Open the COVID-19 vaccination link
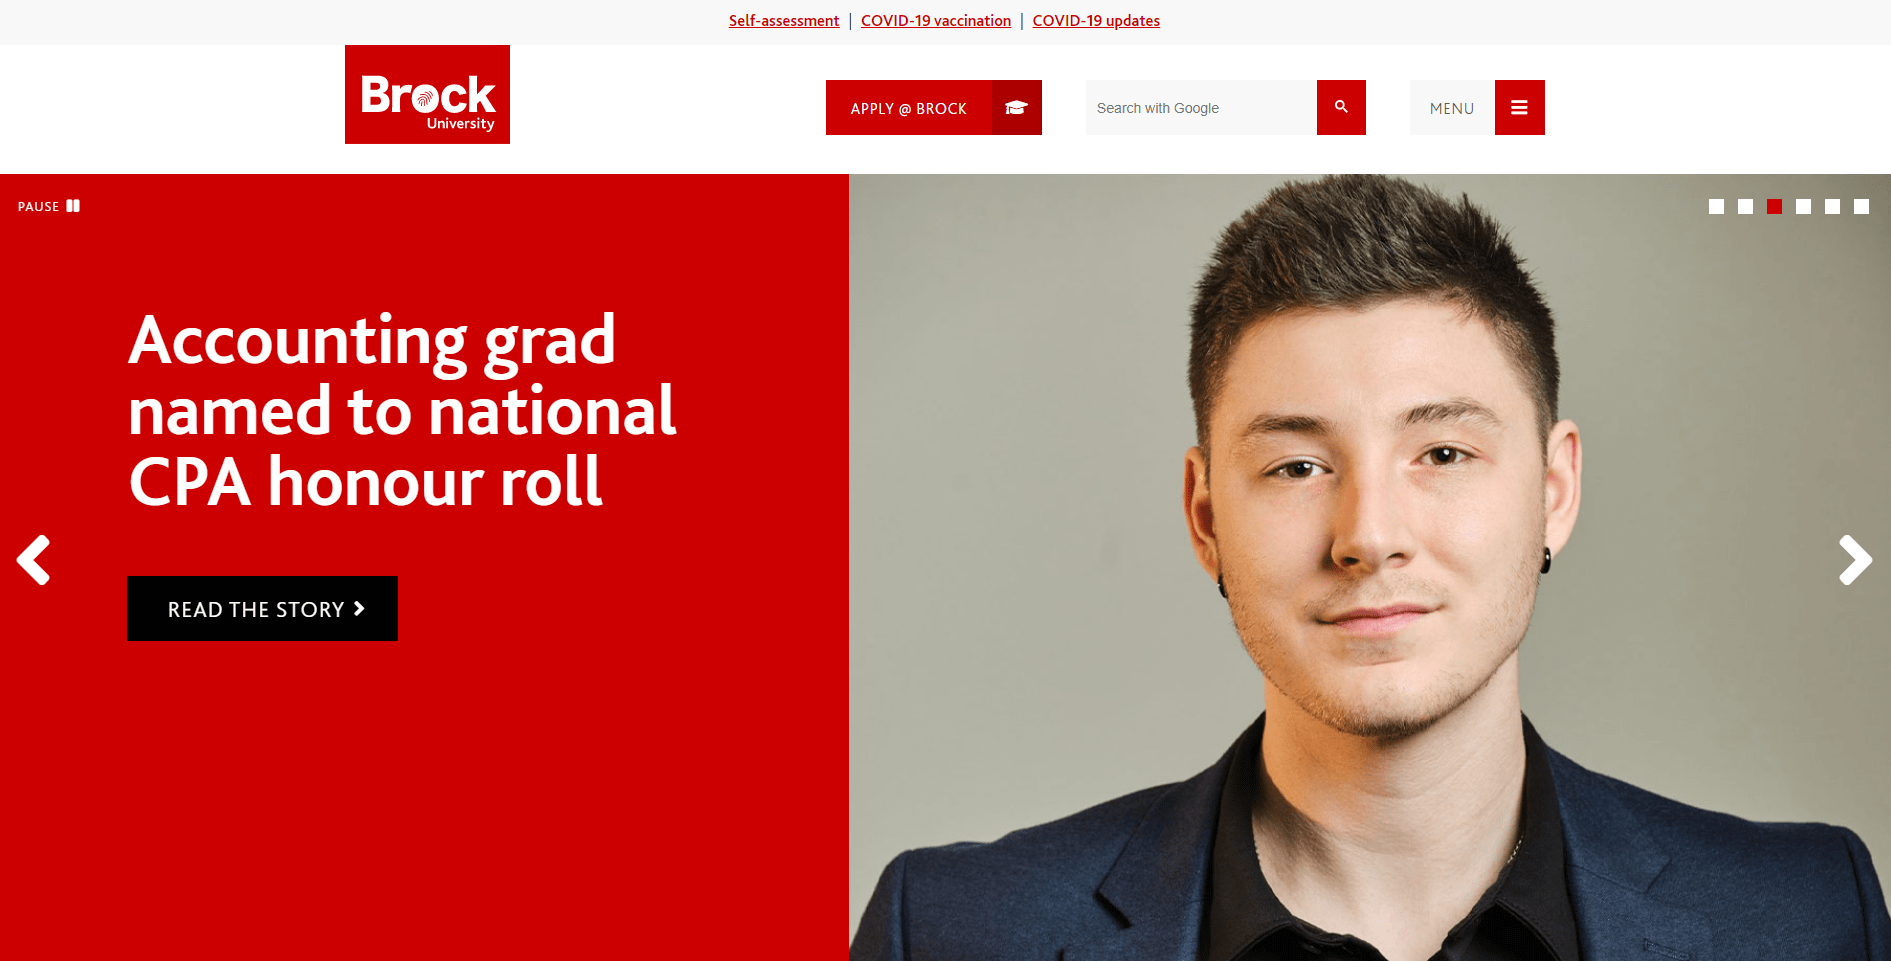 click(x=936, y=20)
